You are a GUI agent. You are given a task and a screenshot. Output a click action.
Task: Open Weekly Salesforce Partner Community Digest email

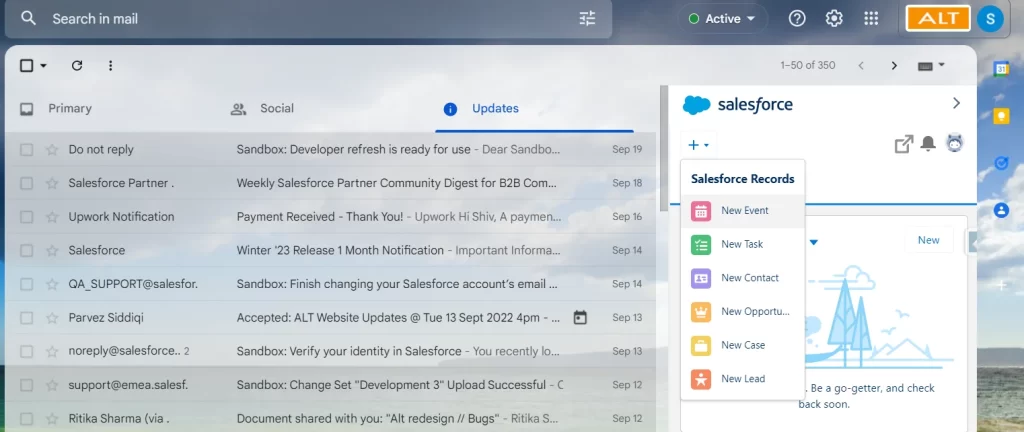point(330,183)
